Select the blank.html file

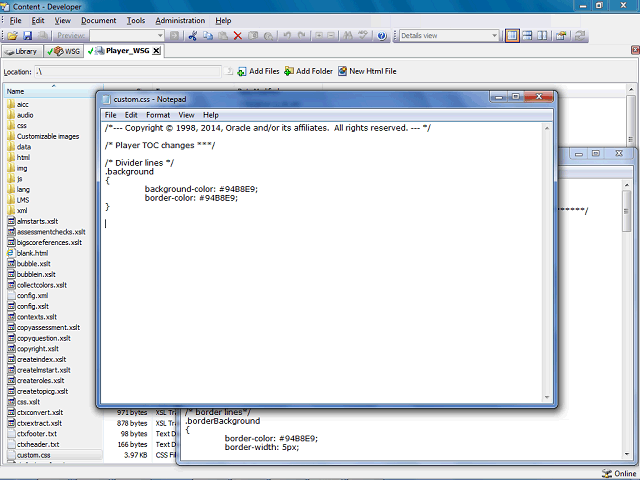click(32, 253)
